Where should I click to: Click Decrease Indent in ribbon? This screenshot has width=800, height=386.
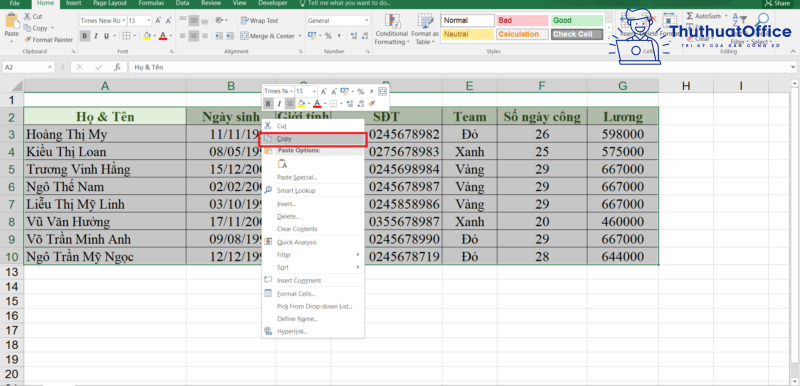(x=218, y=36)
